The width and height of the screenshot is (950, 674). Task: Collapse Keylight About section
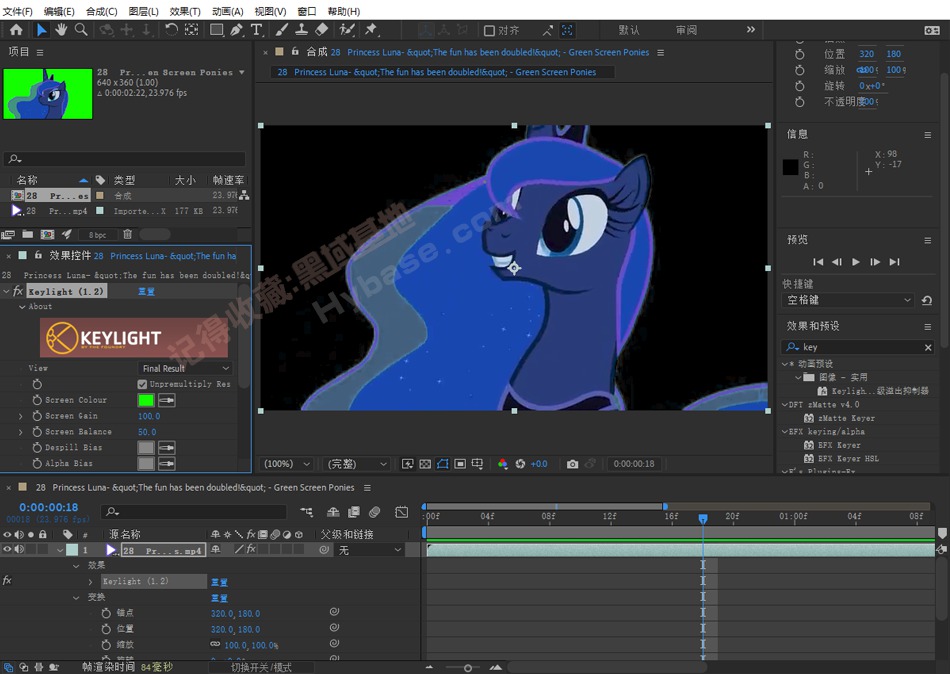[x=22, y=307]
